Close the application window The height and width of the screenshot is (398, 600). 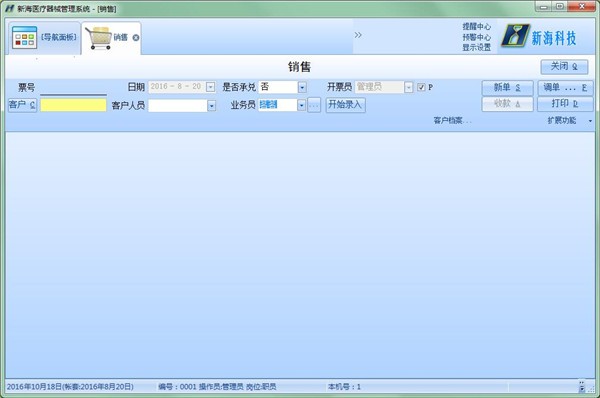pos(582,7)
